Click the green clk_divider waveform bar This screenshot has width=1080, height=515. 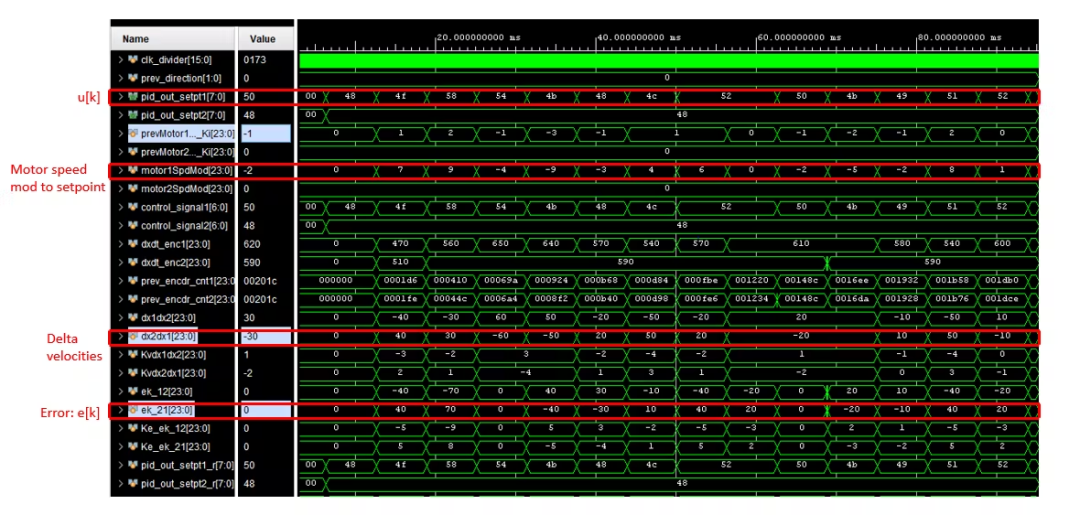[668, 61]
